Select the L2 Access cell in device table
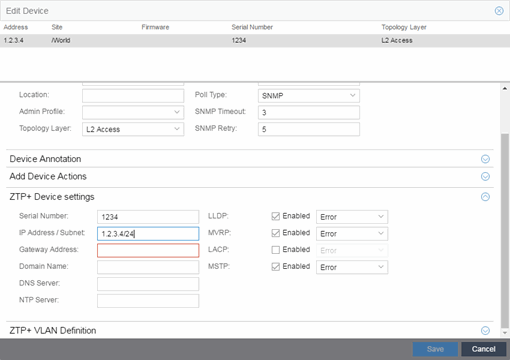The height and width of the screenshot is (360, 510). (397, 40)
